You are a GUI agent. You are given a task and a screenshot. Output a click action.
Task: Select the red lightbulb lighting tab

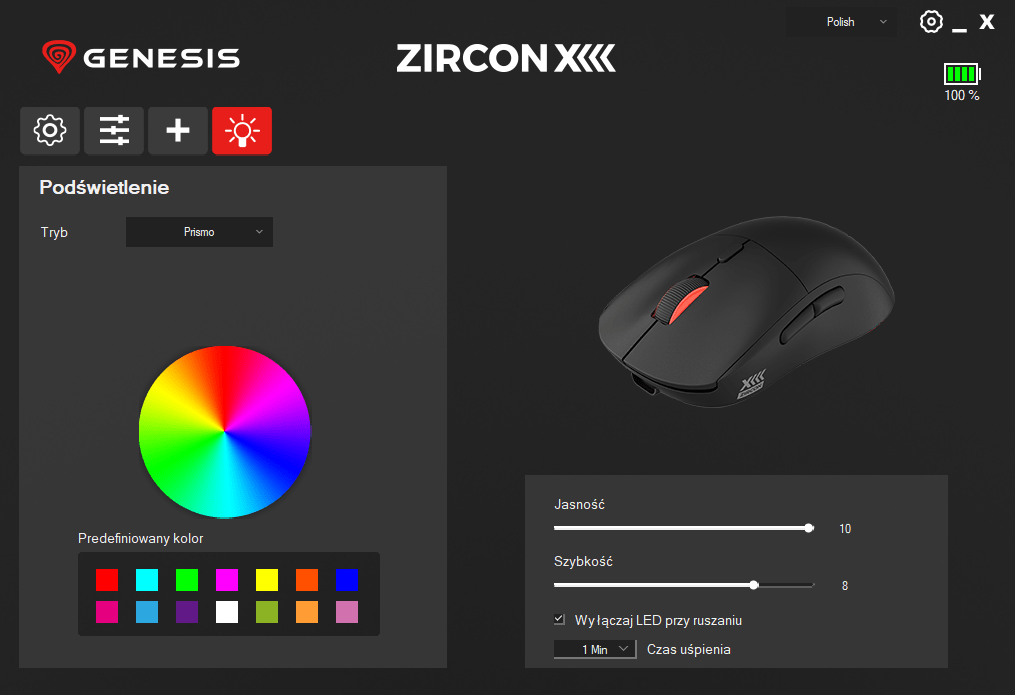242,131
